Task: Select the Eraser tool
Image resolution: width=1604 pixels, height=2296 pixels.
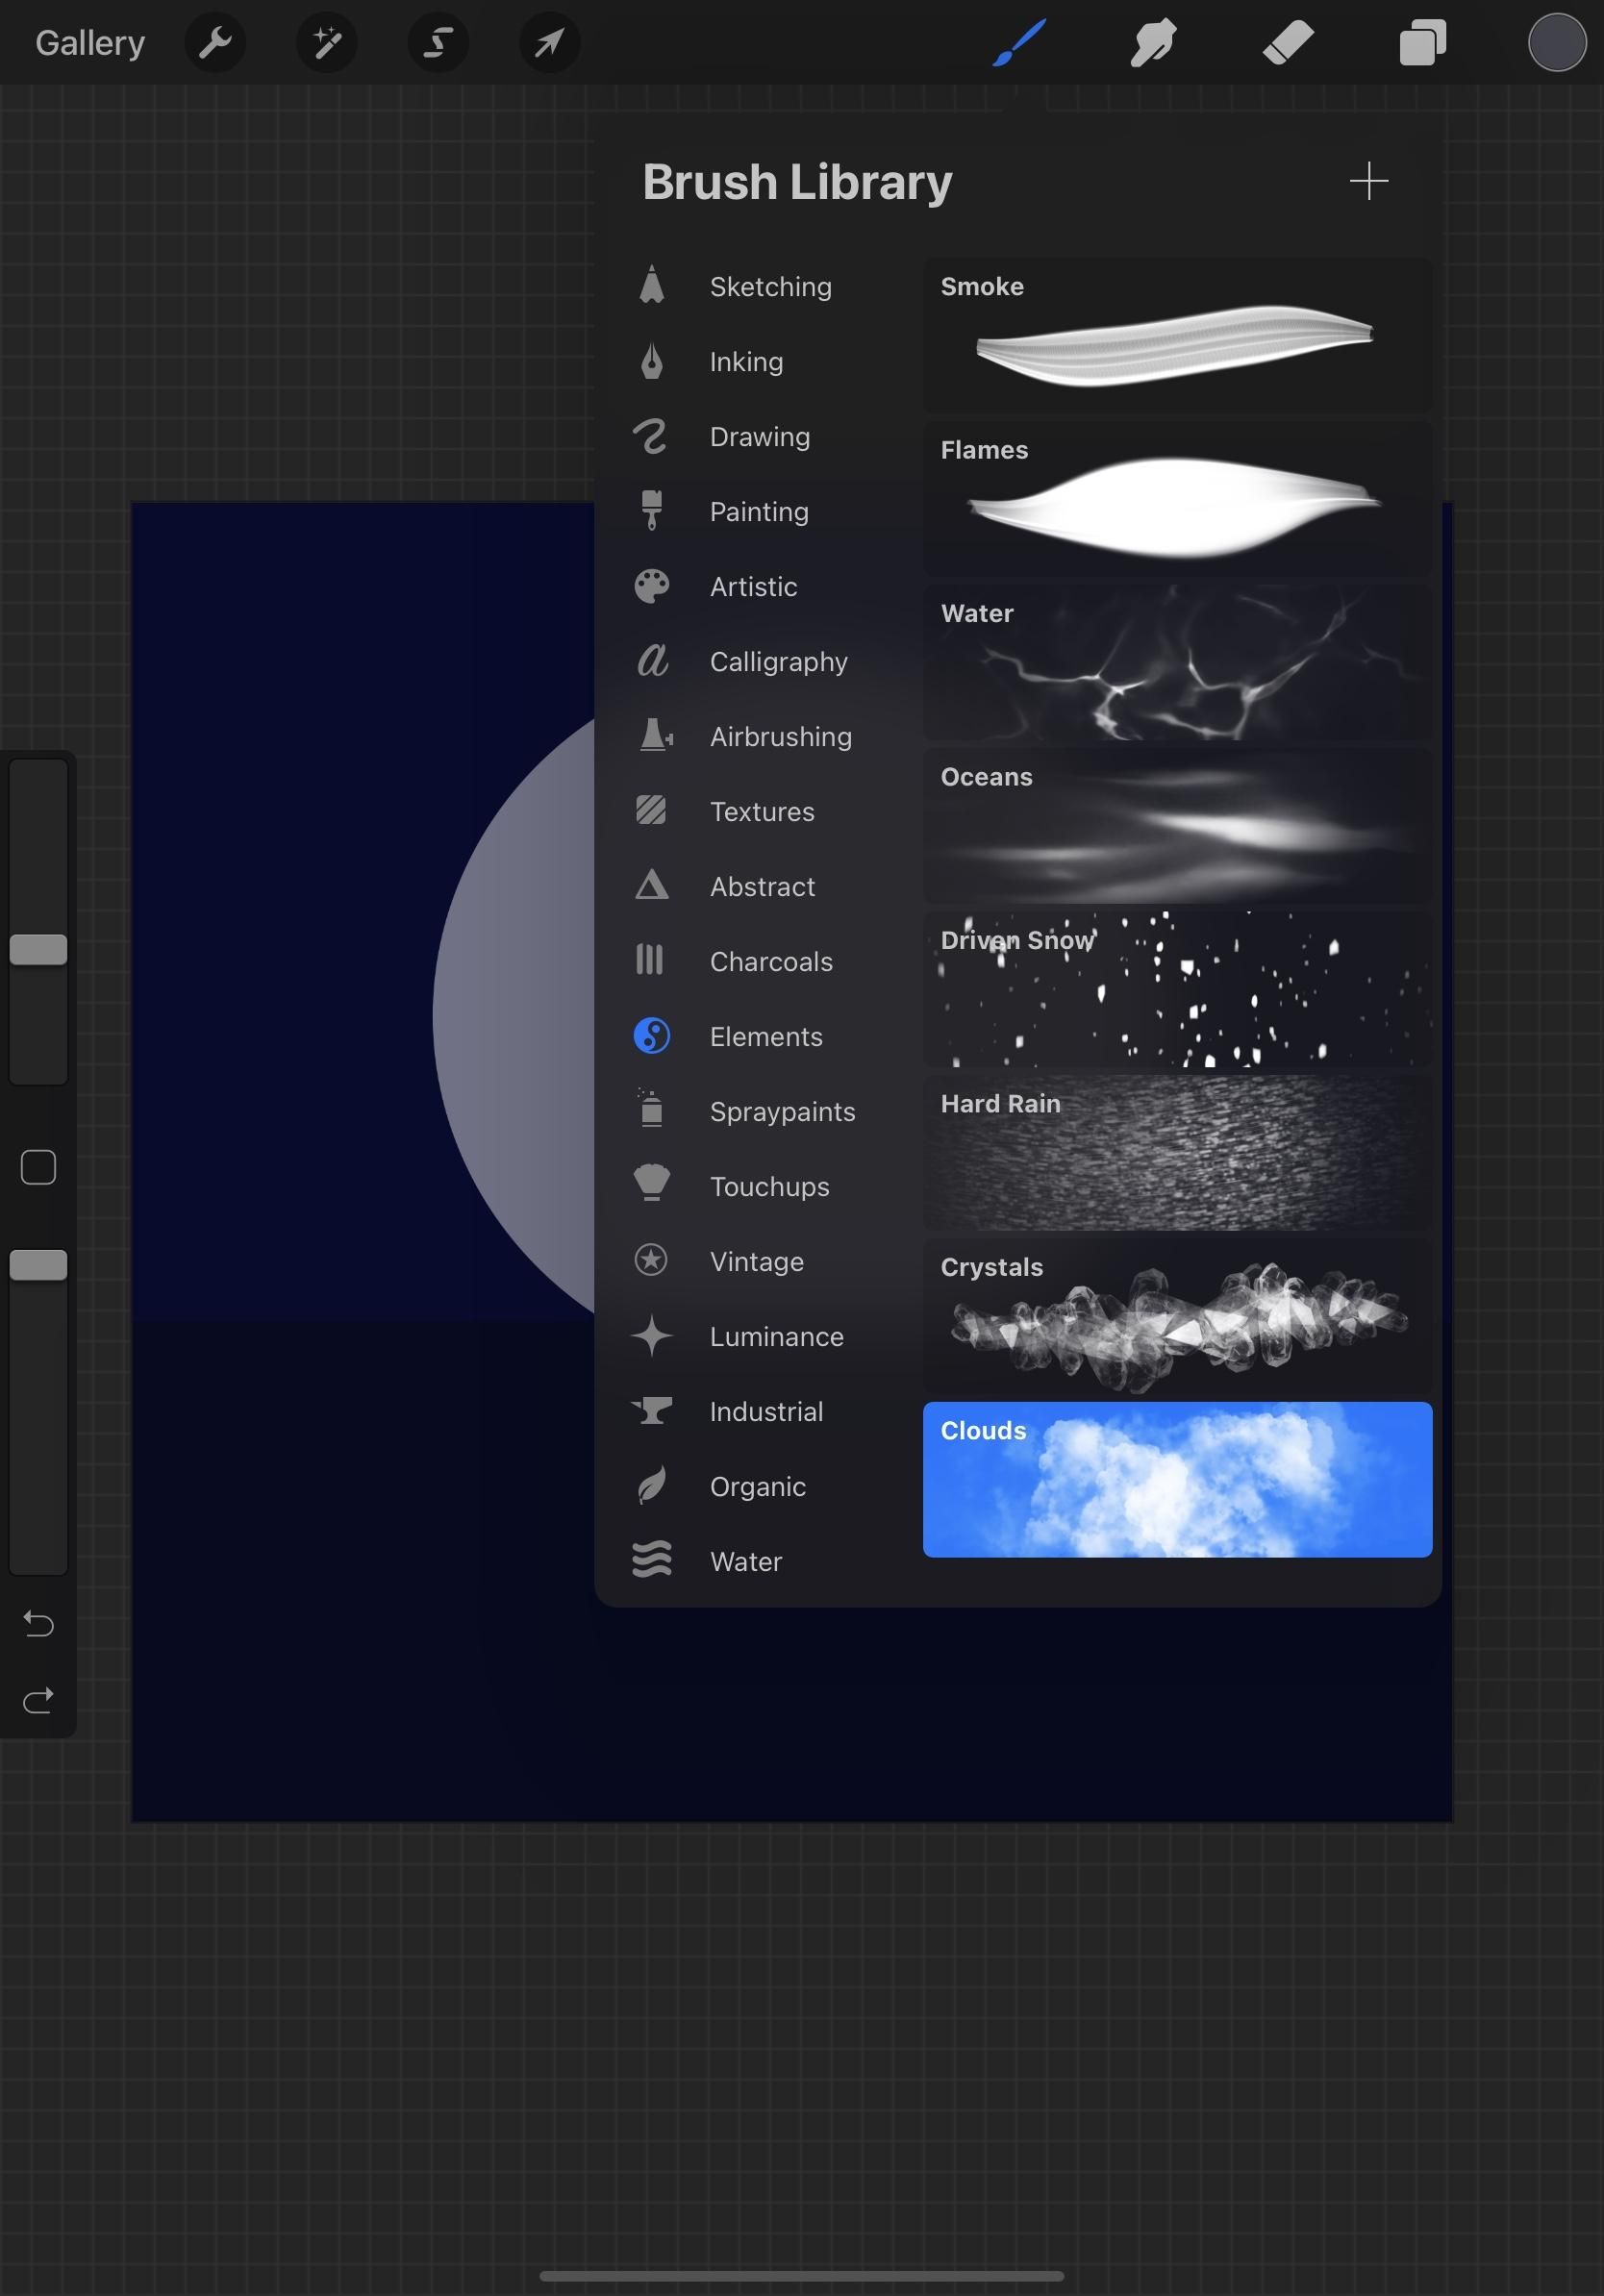Action: click(1288, 43)
